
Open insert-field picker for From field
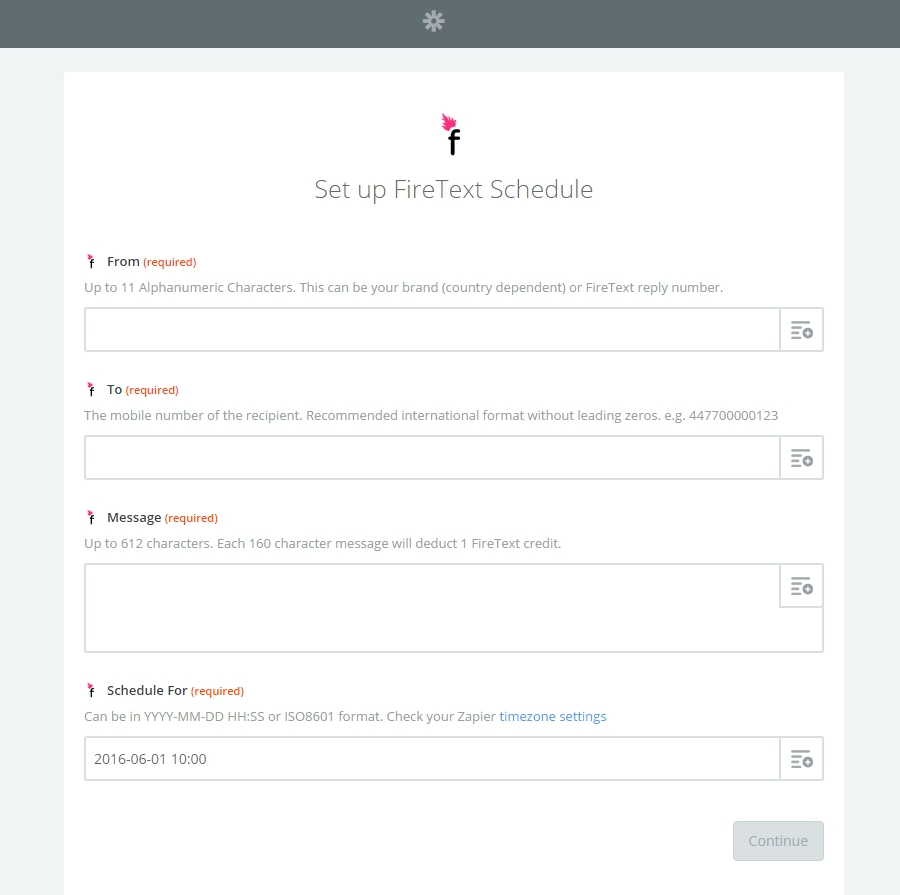click(801, 330)
